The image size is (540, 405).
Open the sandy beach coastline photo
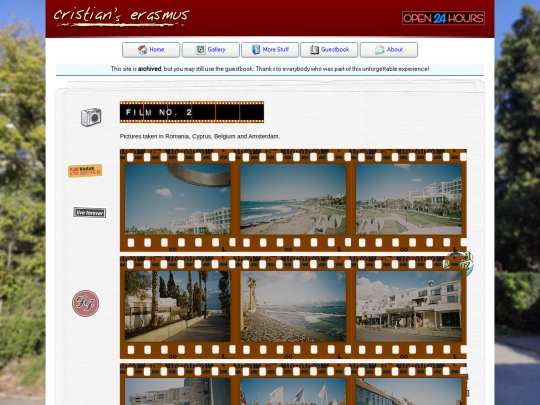(293, 199)
